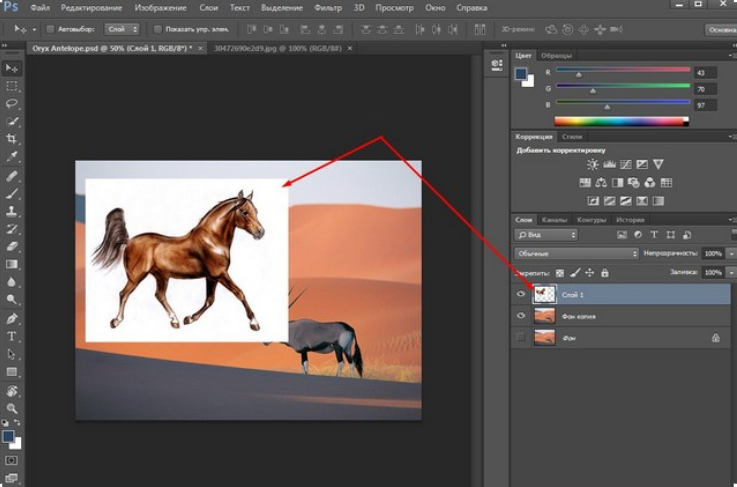Switch to the Каналы tab
737x487 pixels.
tap(553, 219)
